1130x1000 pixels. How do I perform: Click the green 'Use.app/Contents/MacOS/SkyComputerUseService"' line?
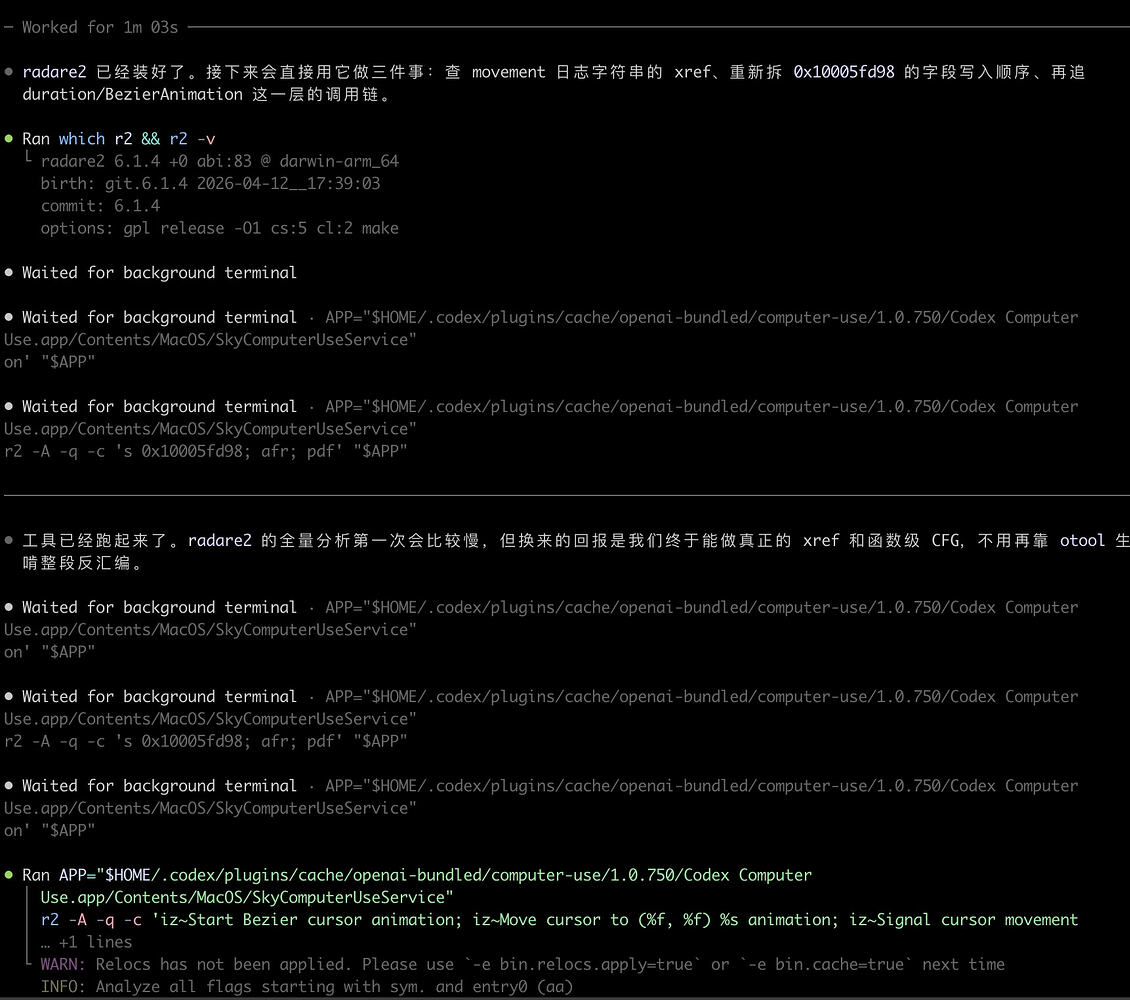point(246,897)
